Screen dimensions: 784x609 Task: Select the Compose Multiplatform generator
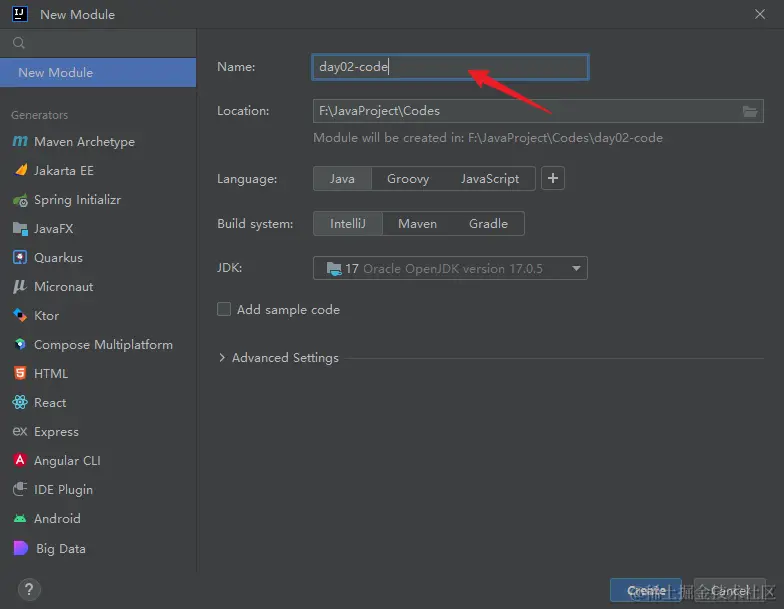[92, 345]
